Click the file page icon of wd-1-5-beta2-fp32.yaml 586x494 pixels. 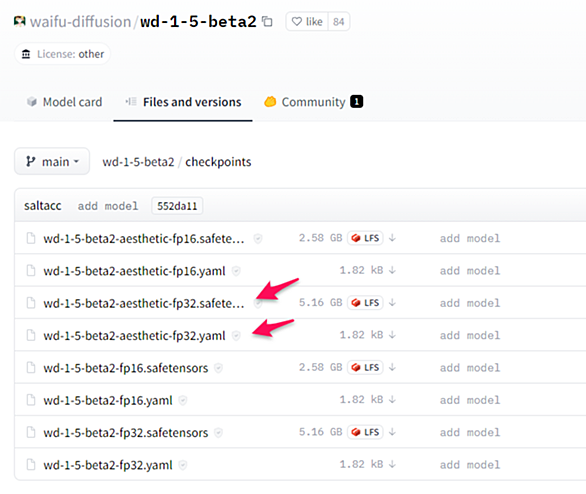pyautogui.click(x=31, y=464)
